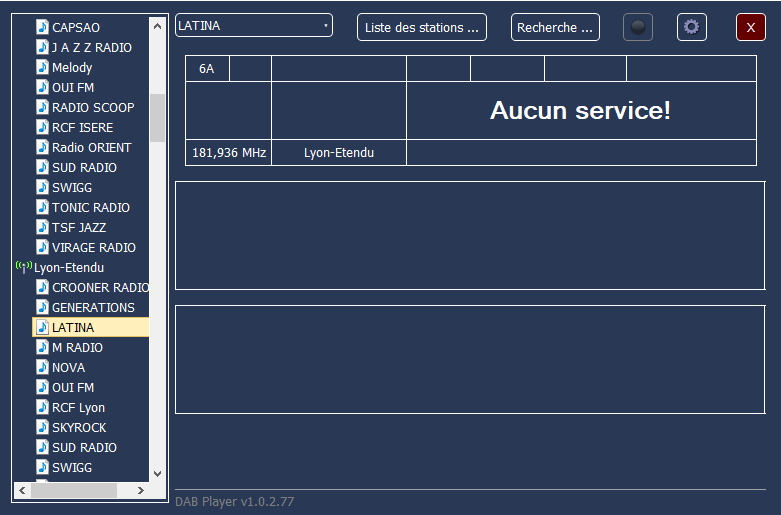This screenshot has width=781, height=515.
Task: Click the DAB Player v1.0.2.77 version label
Action: pyautogui.click(x=235, y=501)
